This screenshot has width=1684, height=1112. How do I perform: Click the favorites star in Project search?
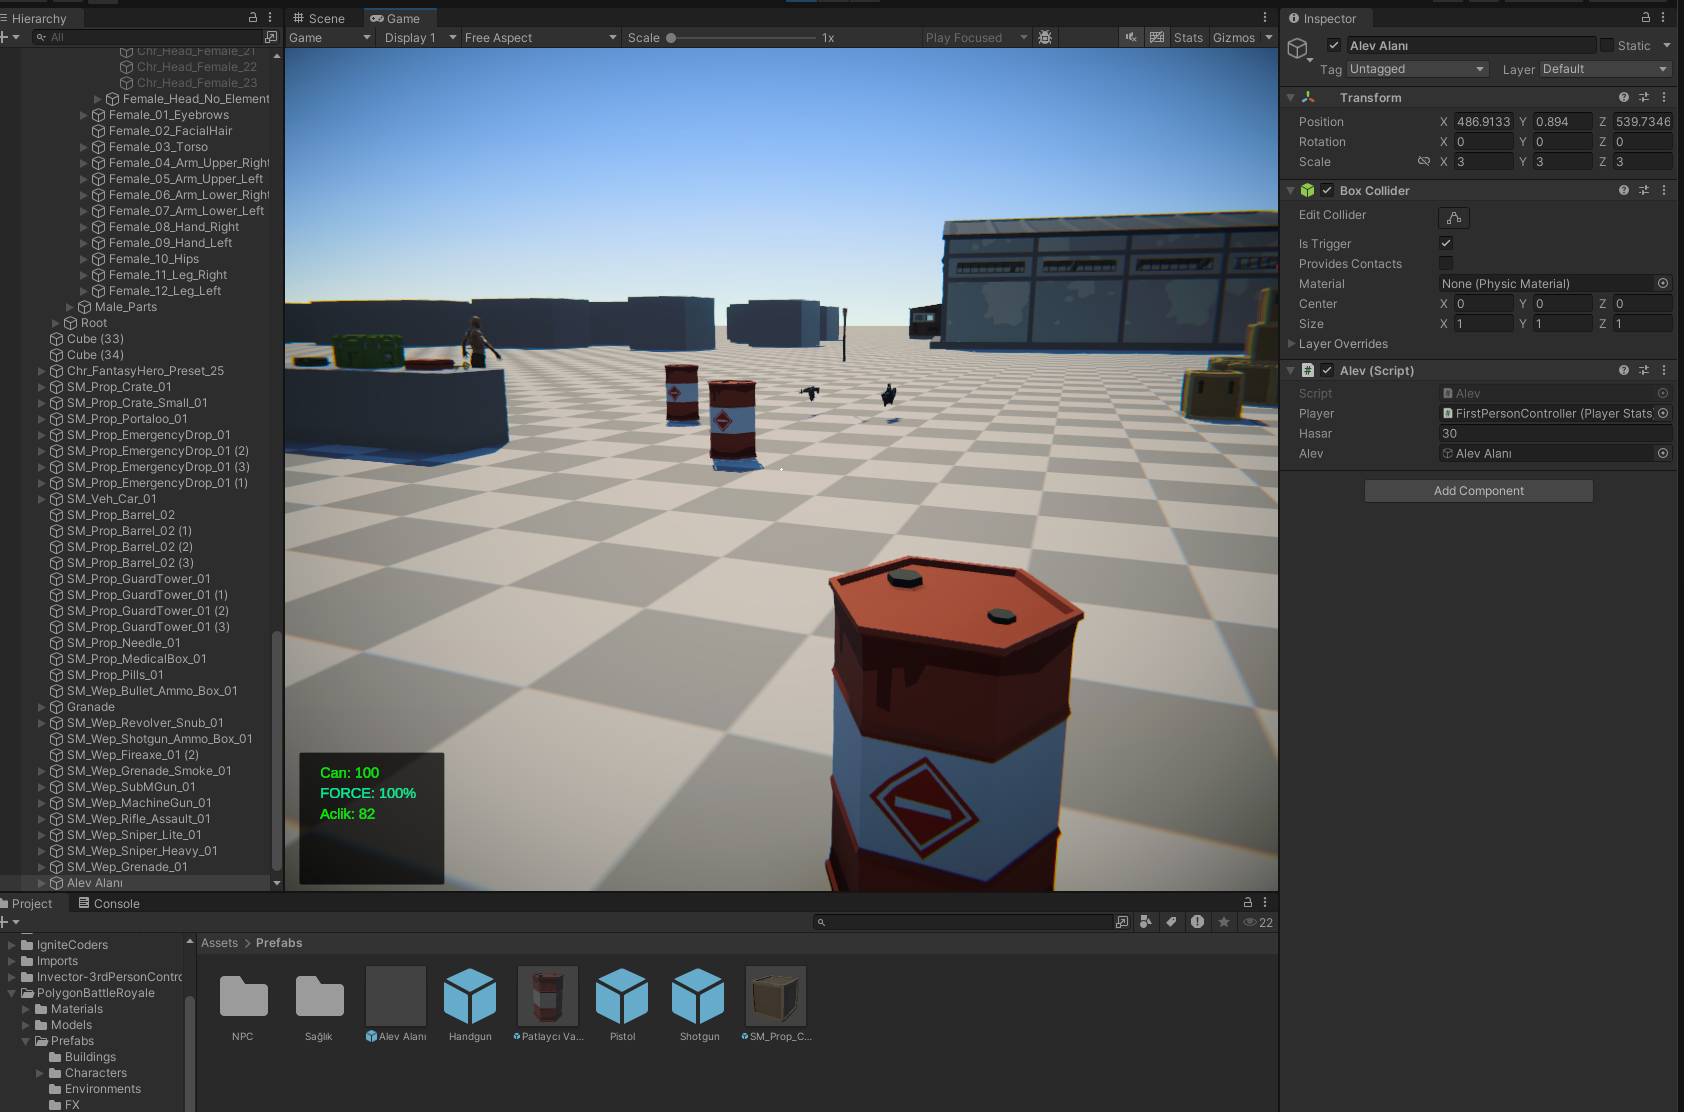(x=1223, y=922)
